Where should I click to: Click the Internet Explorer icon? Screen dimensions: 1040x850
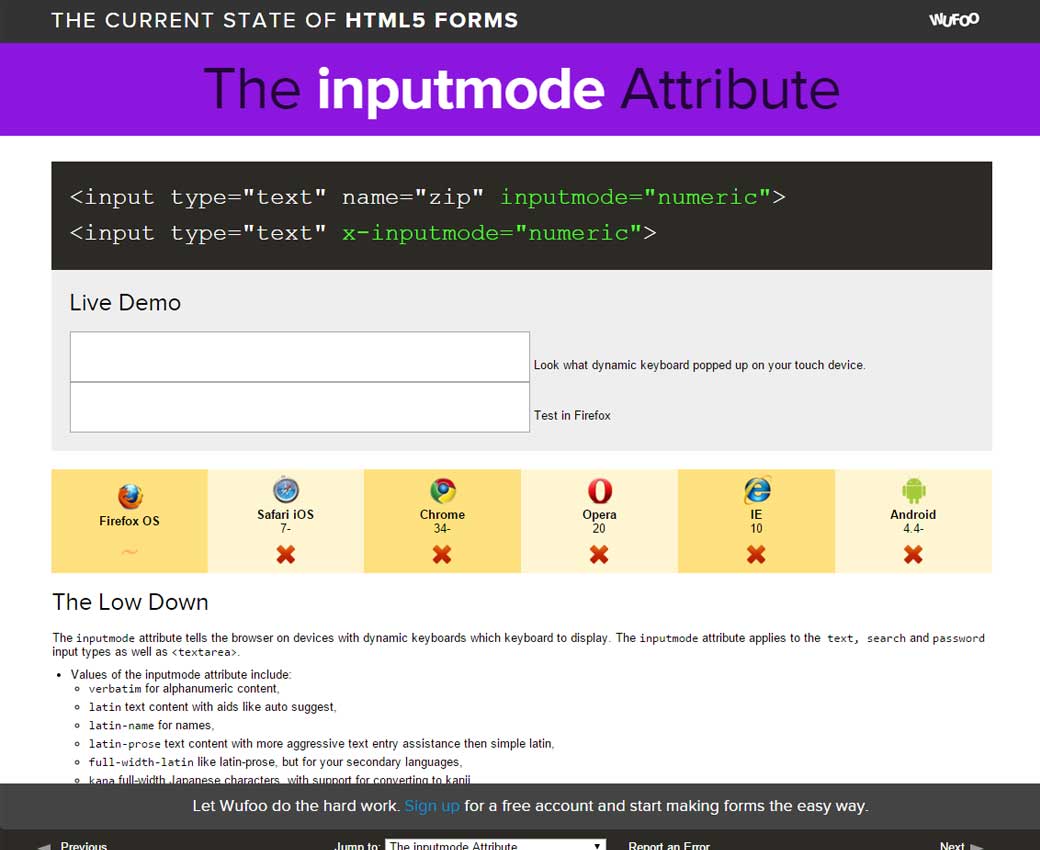[756, 490]
